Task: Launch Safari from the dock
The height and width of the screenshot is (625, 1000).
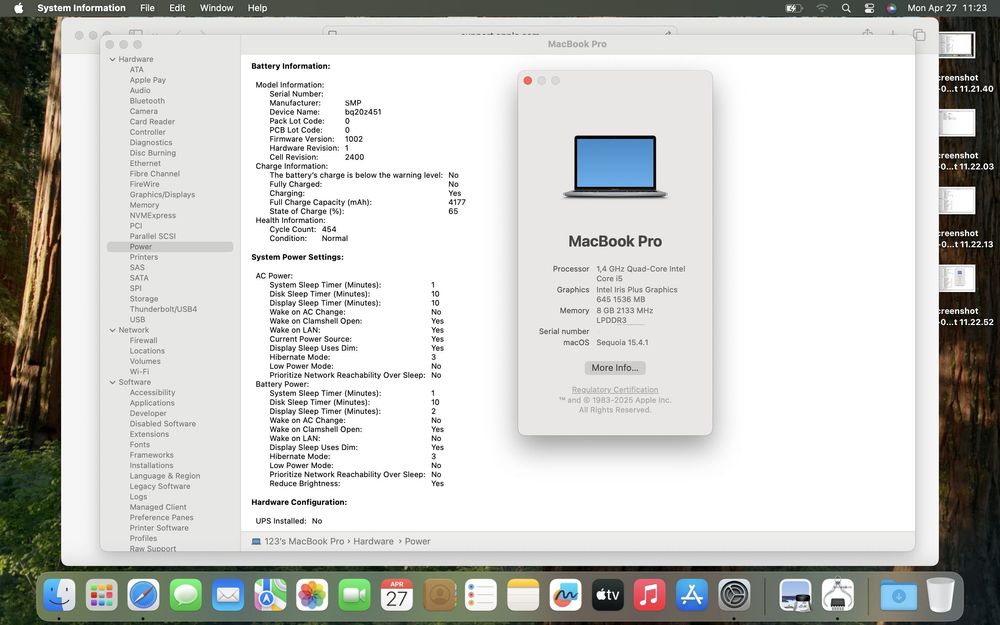Action: (143, 595)
